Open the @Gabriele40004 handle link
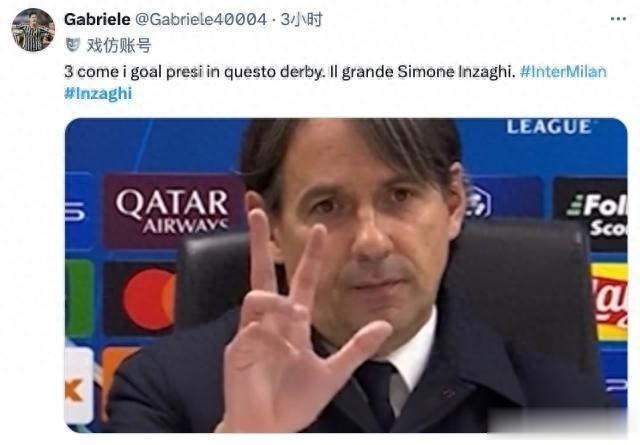 tap(200, 19)
